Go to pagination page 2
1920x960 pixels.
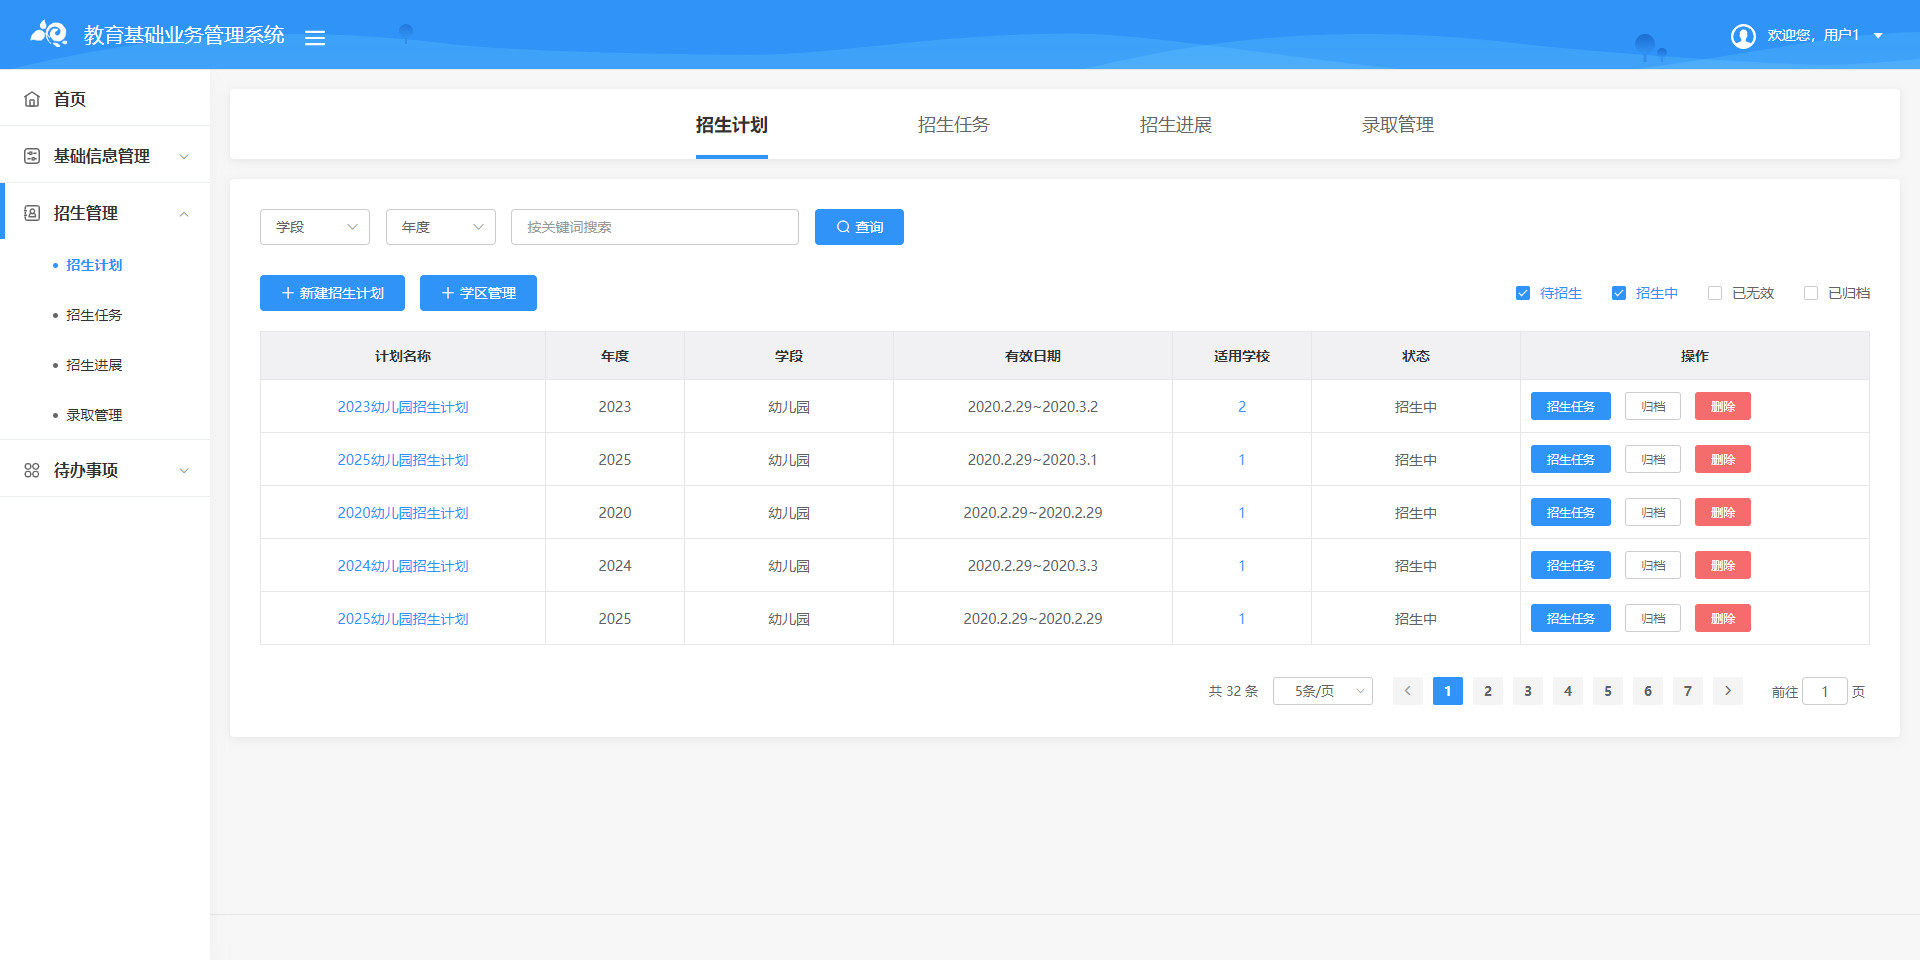pos(1488,691)
